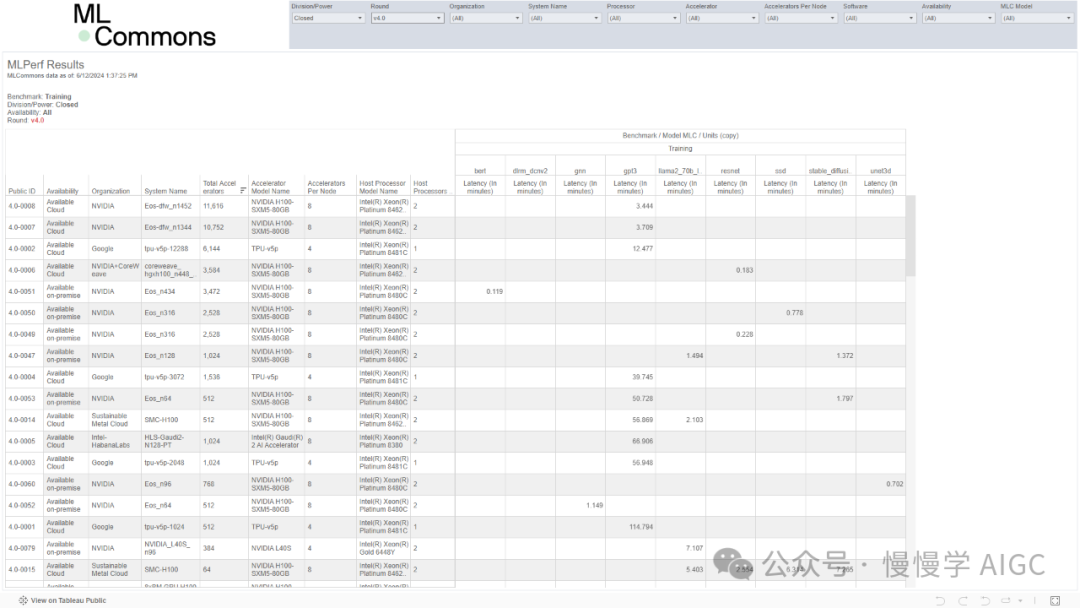Select gpt3 latency value 39.745
This screenshot has height=608, width=1080.
click(x=642, y=377)
